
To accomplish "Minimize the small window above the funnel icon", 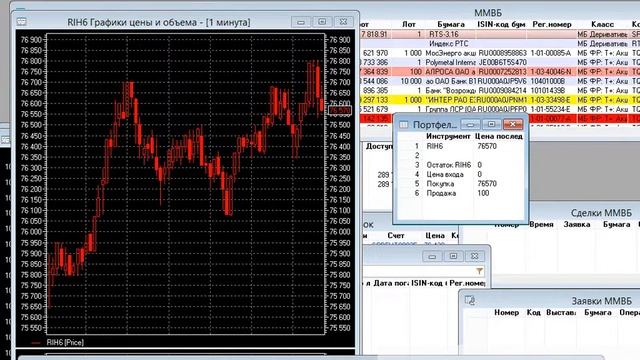I will coord(432,256).
